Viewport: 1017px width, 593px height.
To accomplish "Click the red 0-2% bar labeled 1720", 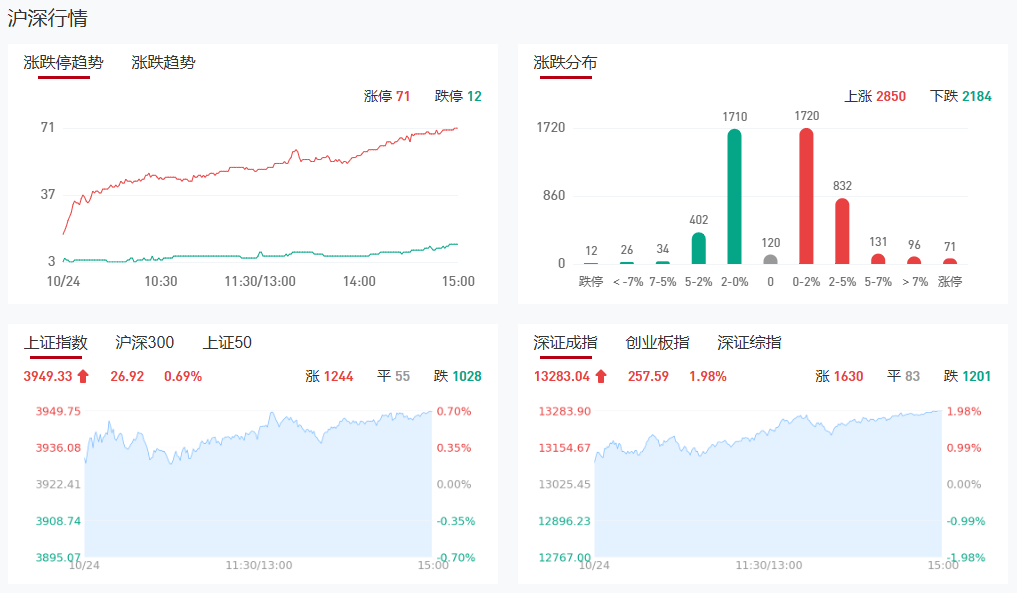I will pos(806,196).
